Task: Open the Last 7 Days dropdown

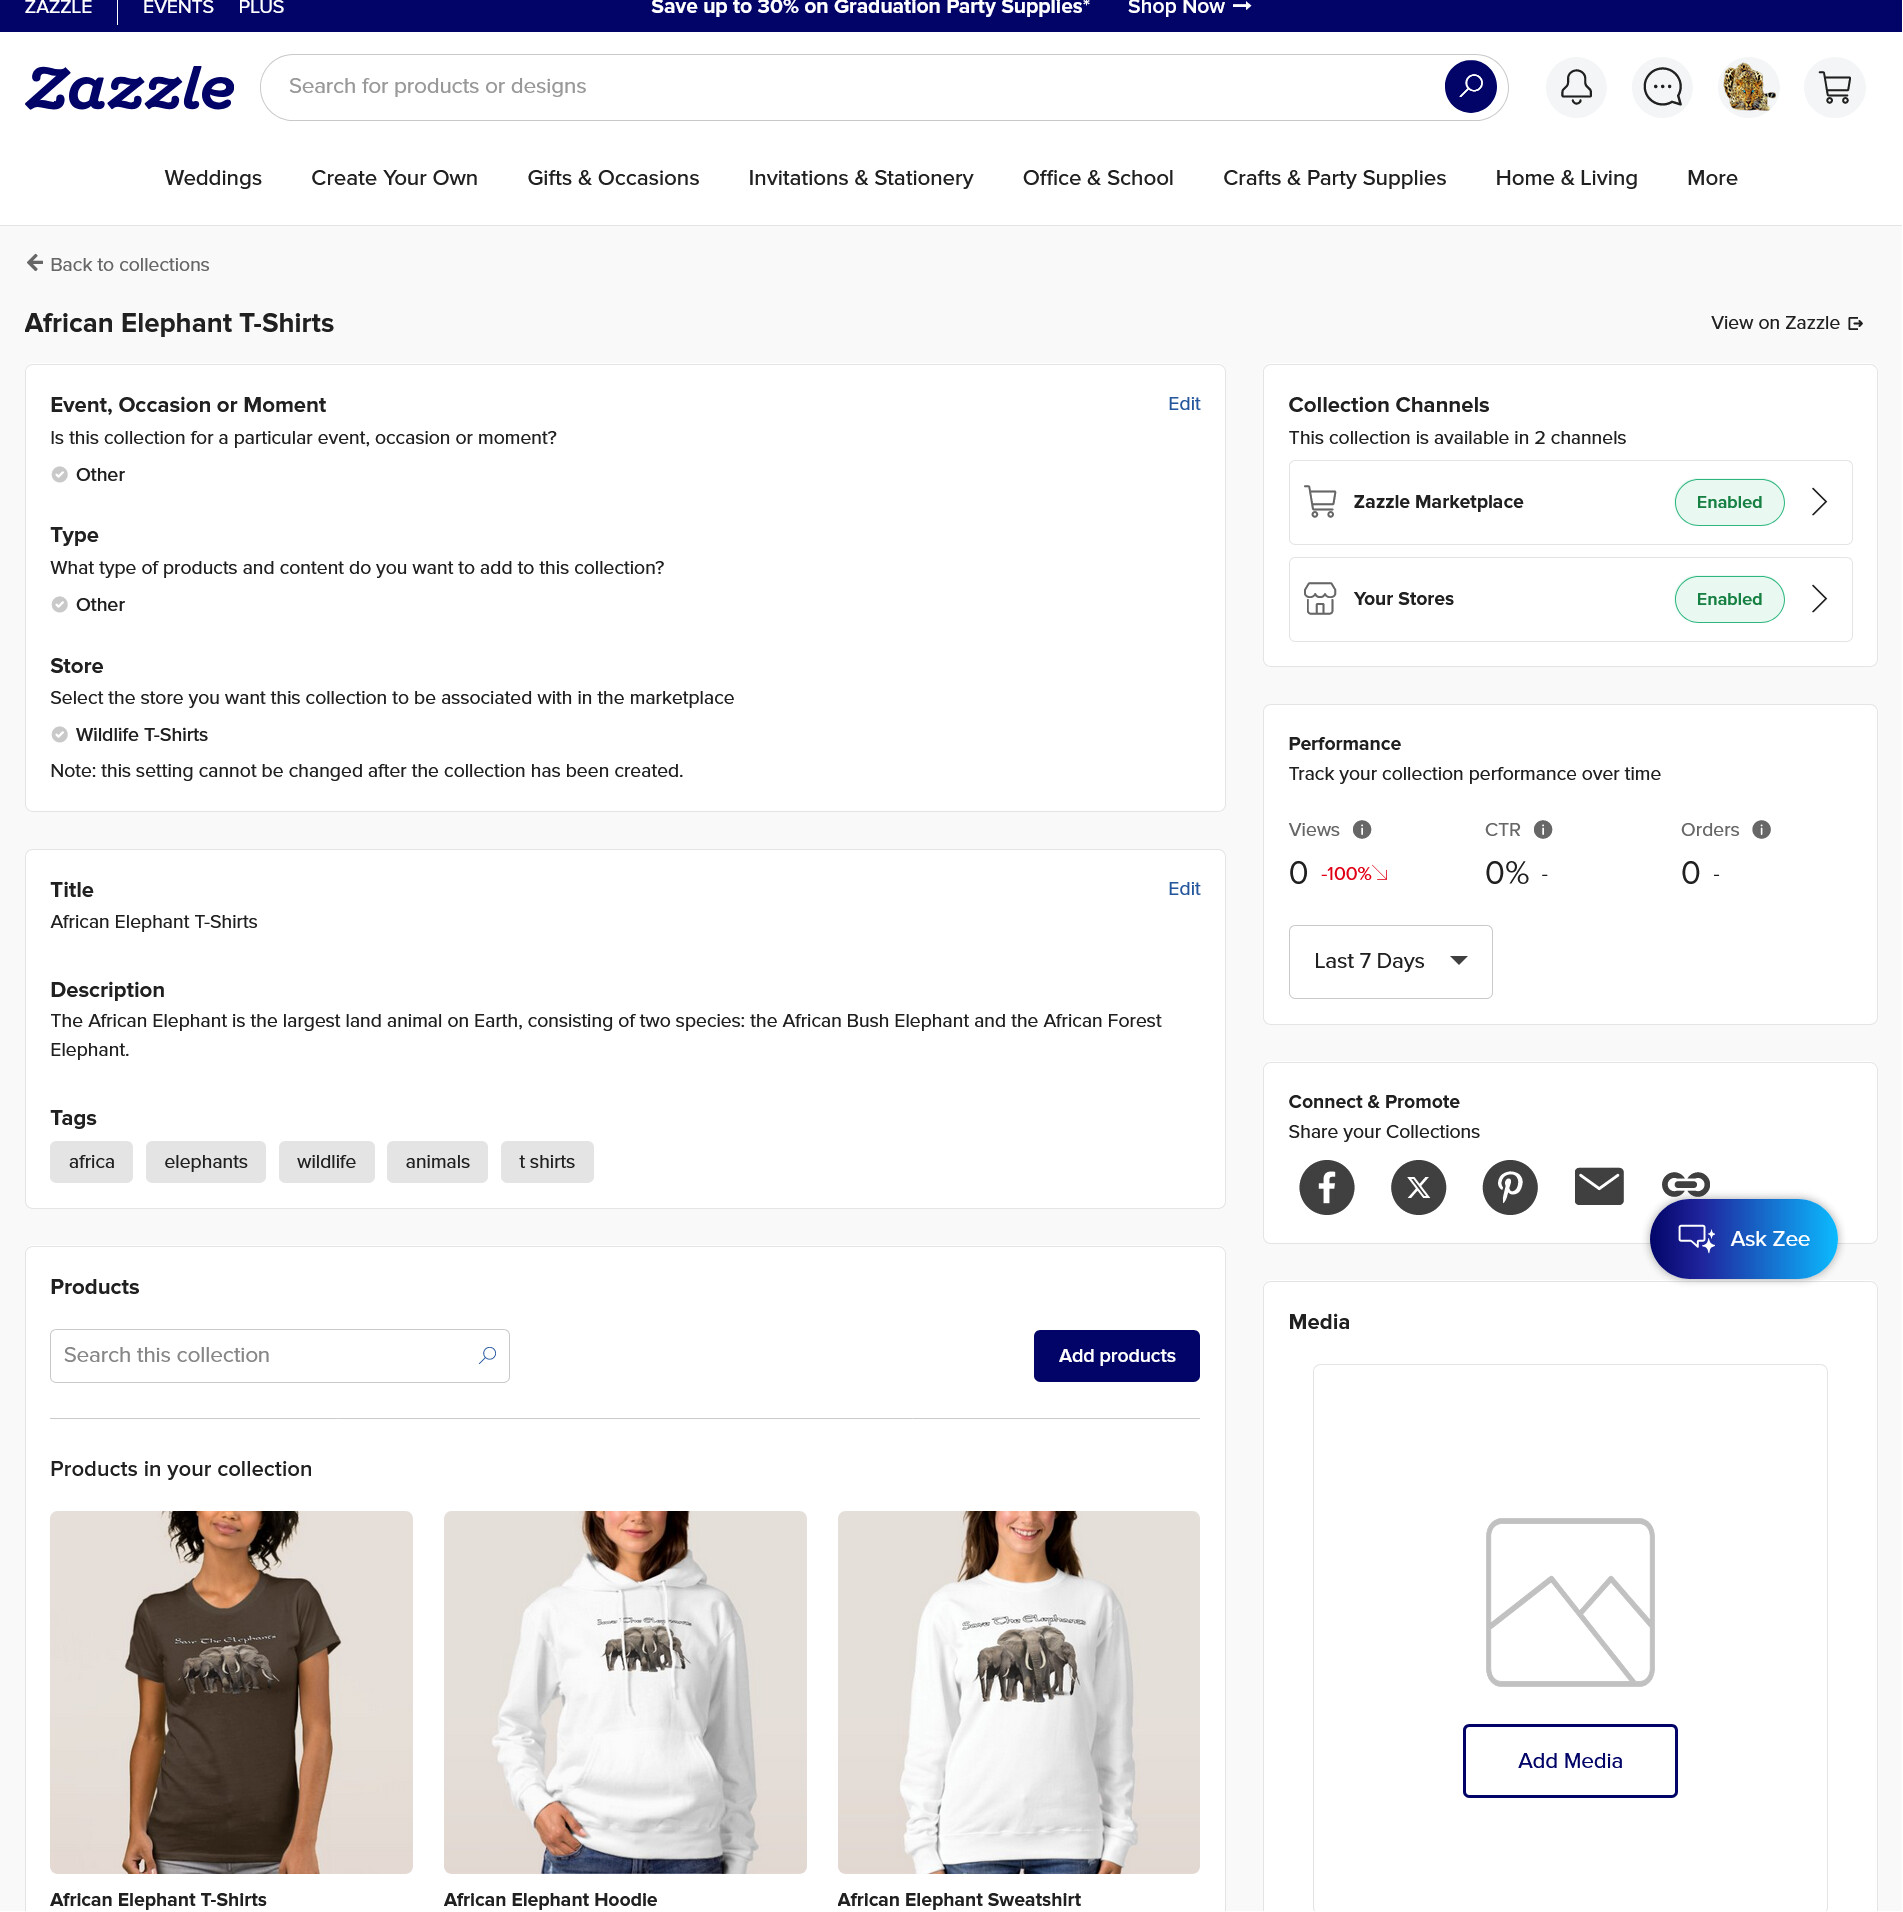Action: pos(1390,962)
